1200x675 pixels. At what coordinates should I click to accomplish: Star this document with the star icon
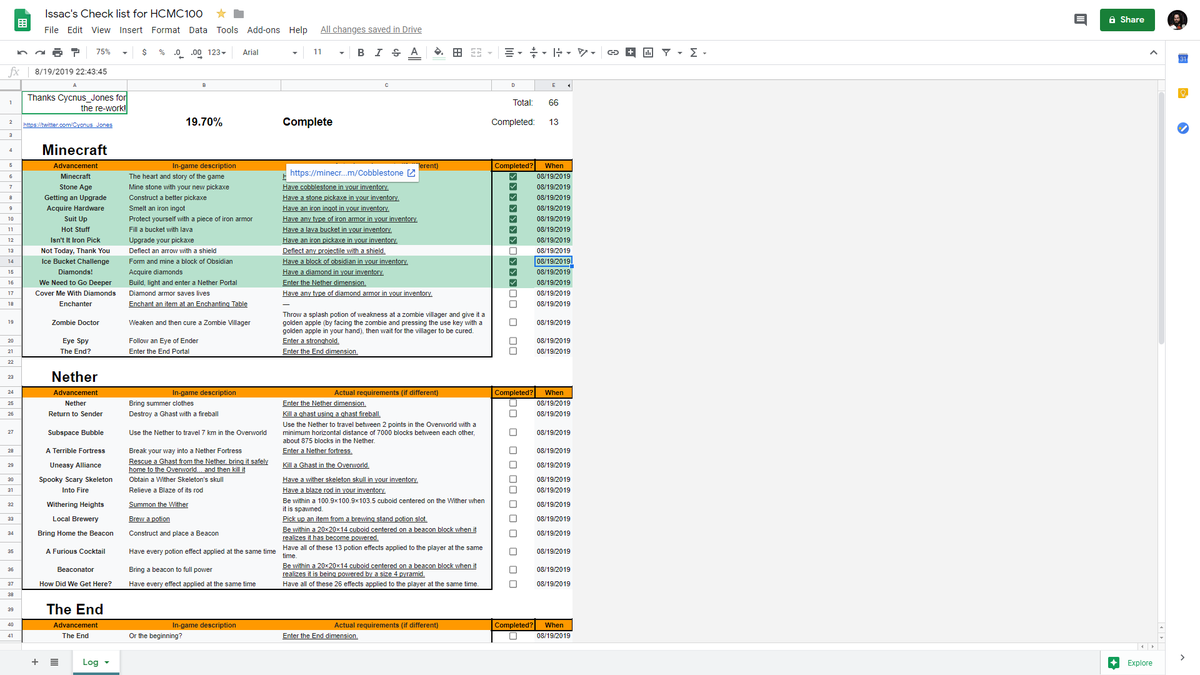coord(220,14)
